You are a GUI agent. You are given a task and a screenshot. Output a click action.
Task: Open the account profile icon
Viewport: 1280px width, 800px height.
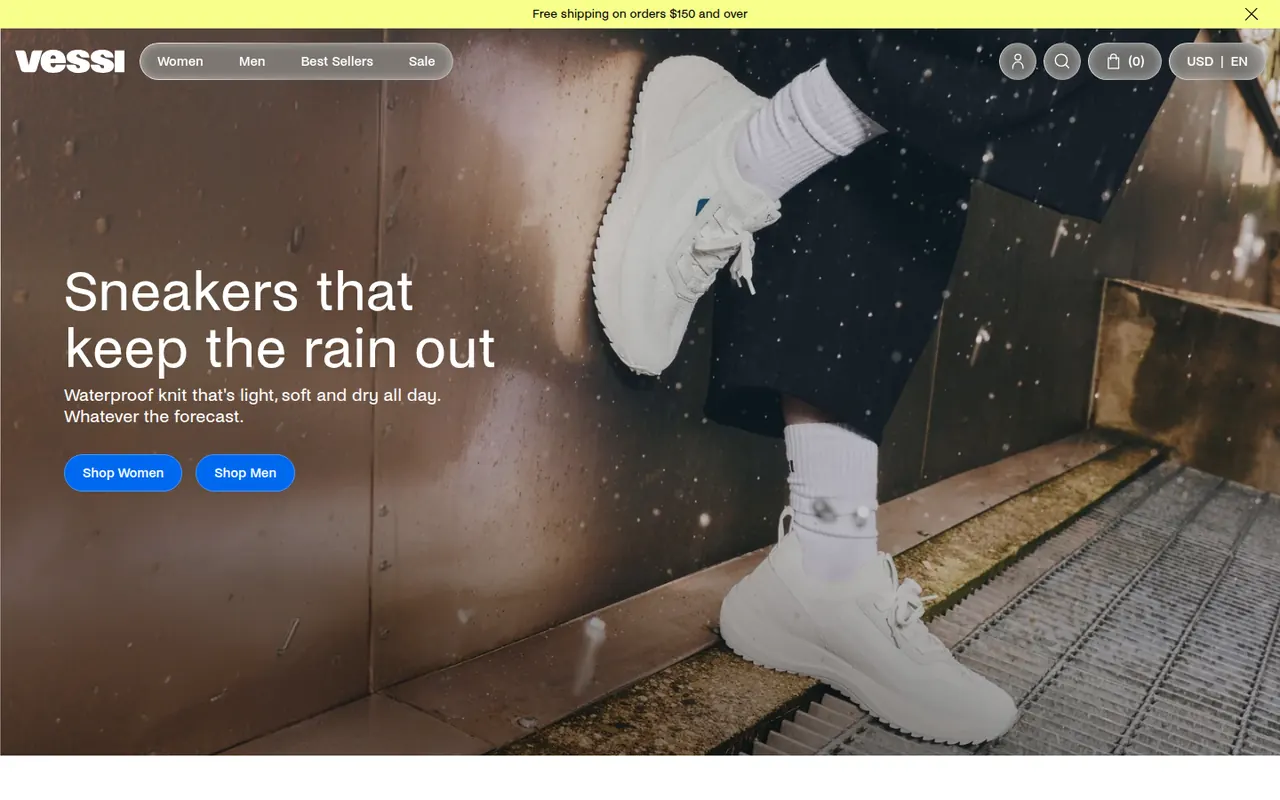(x=1017, y=61)
